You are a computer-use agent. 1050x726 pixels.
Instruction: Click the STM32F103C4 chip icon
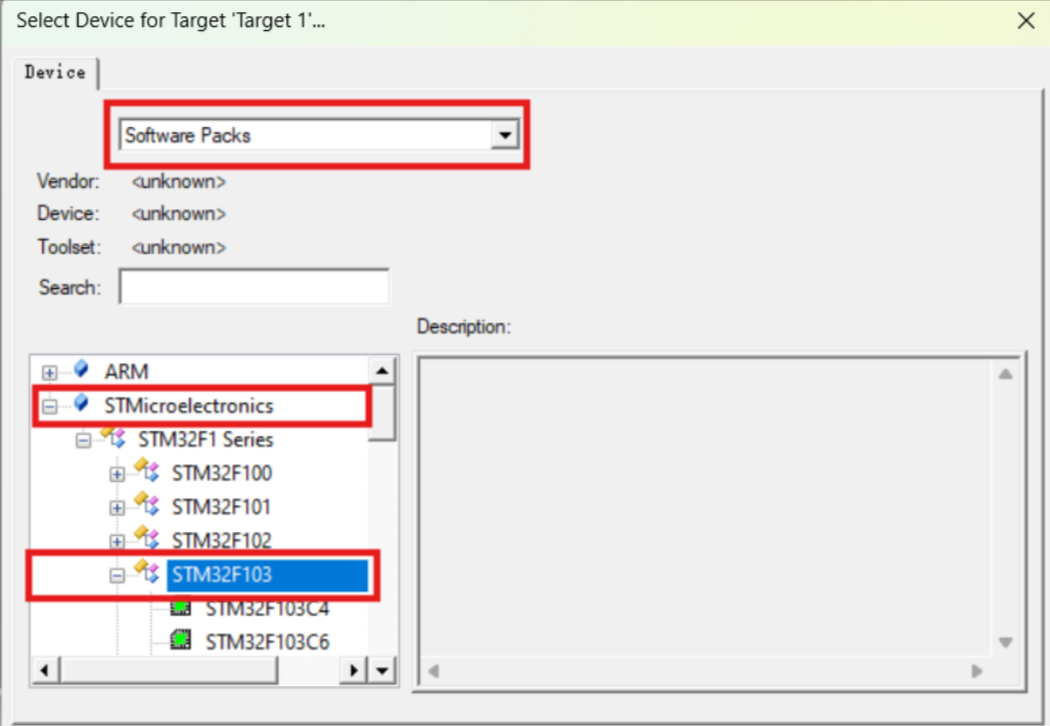[181, 608]
